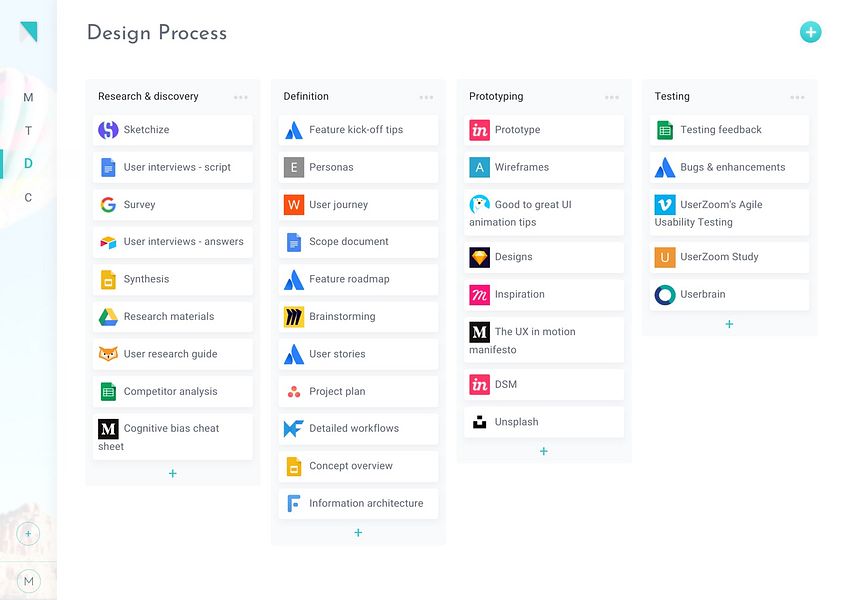
Task: Click the app logo in the sidebar
Action: tap(29, 32)
